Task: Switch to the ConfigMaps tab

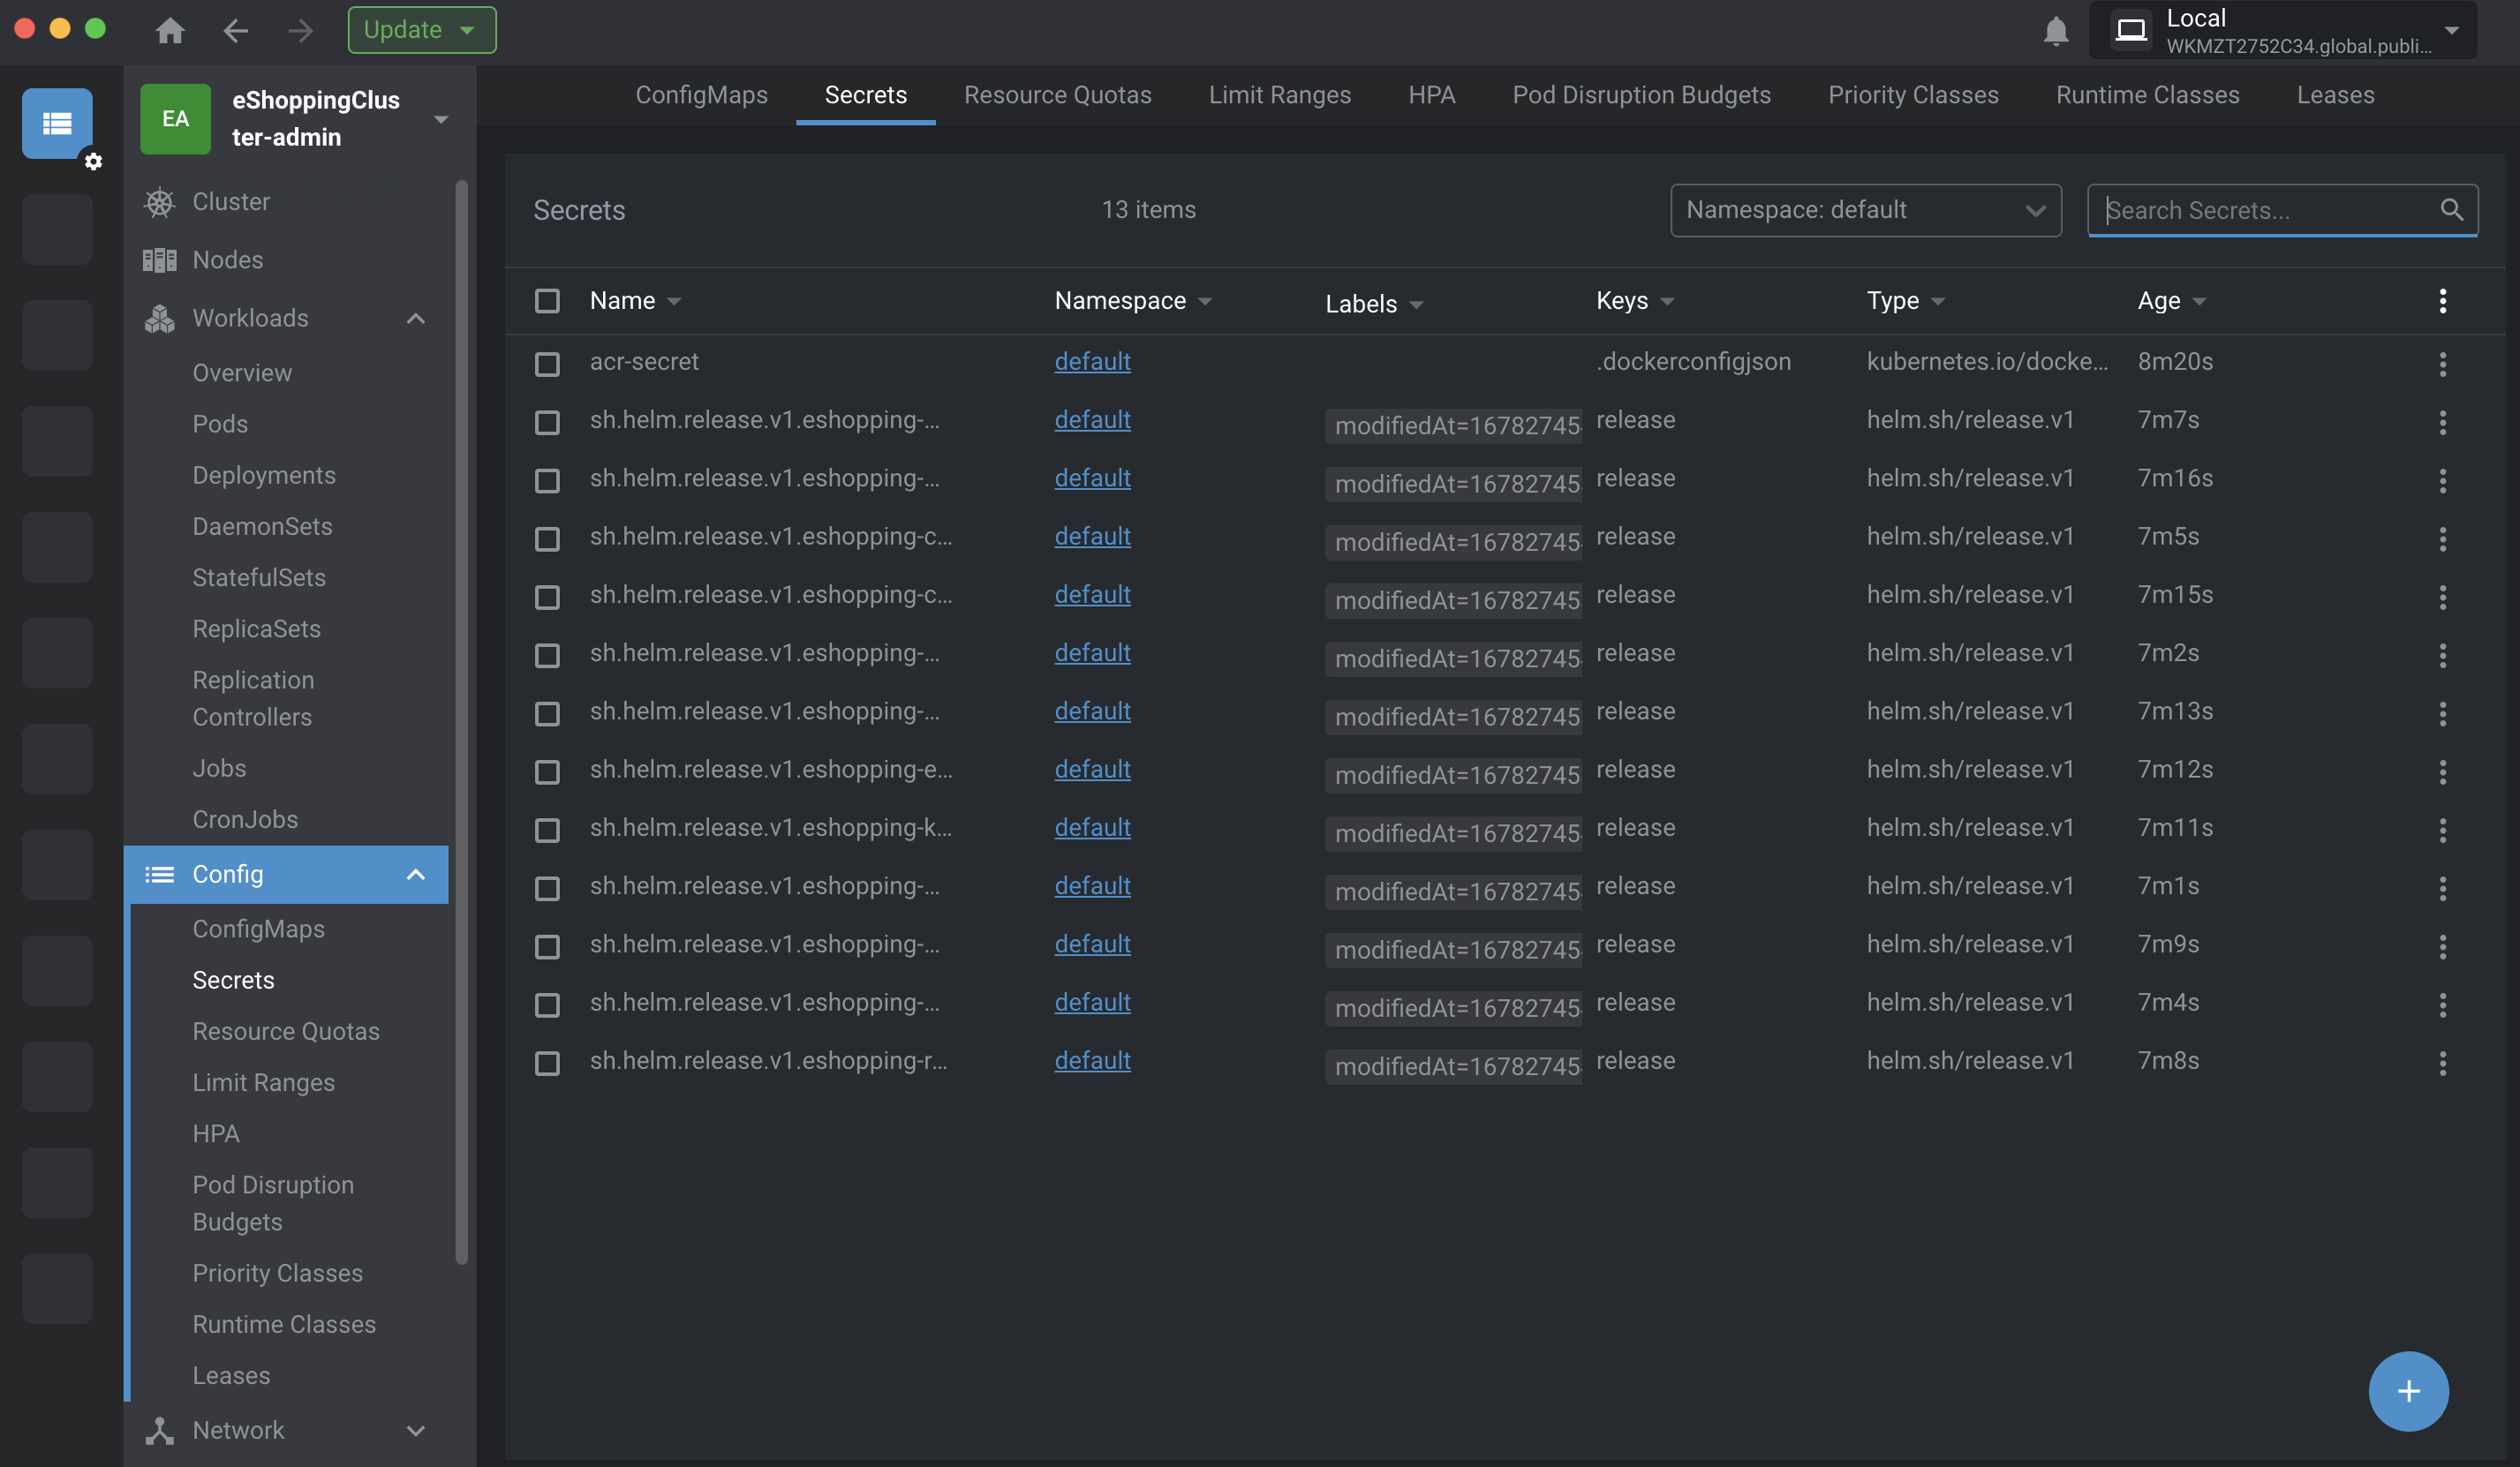Action: (701, 95)
